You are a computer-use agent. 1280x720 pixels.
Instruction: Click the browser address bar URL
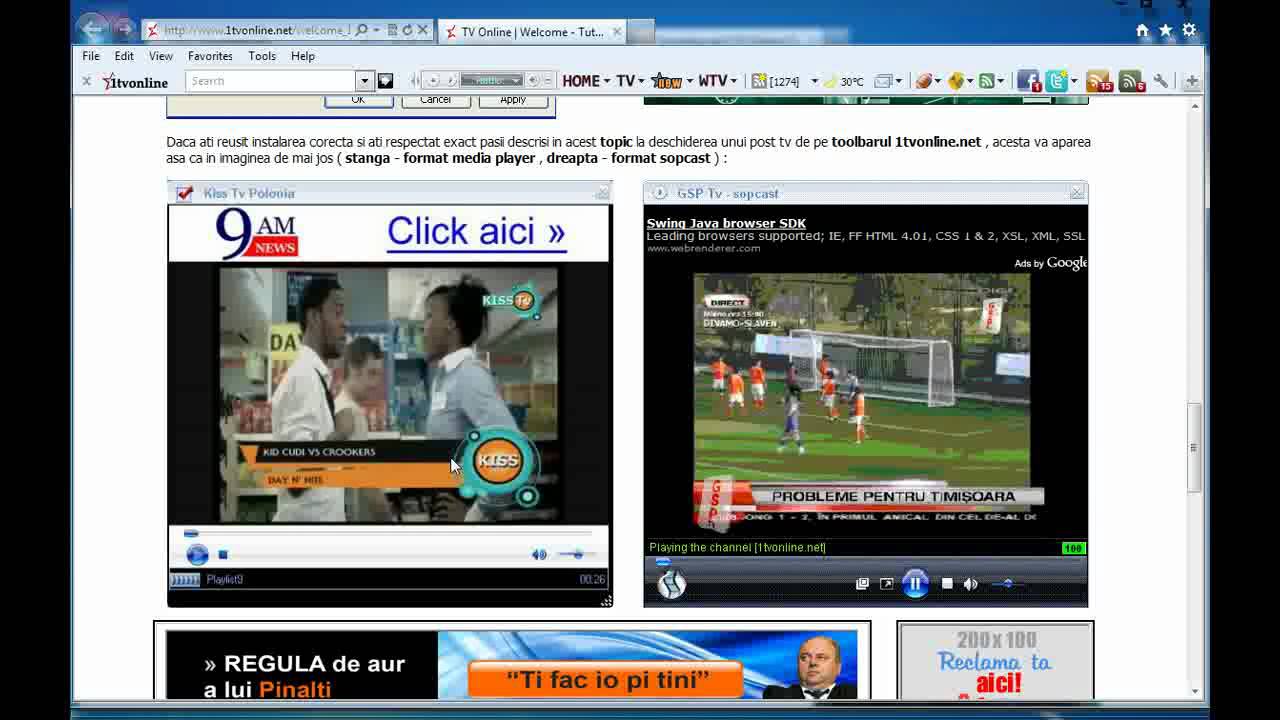point(256,30)
